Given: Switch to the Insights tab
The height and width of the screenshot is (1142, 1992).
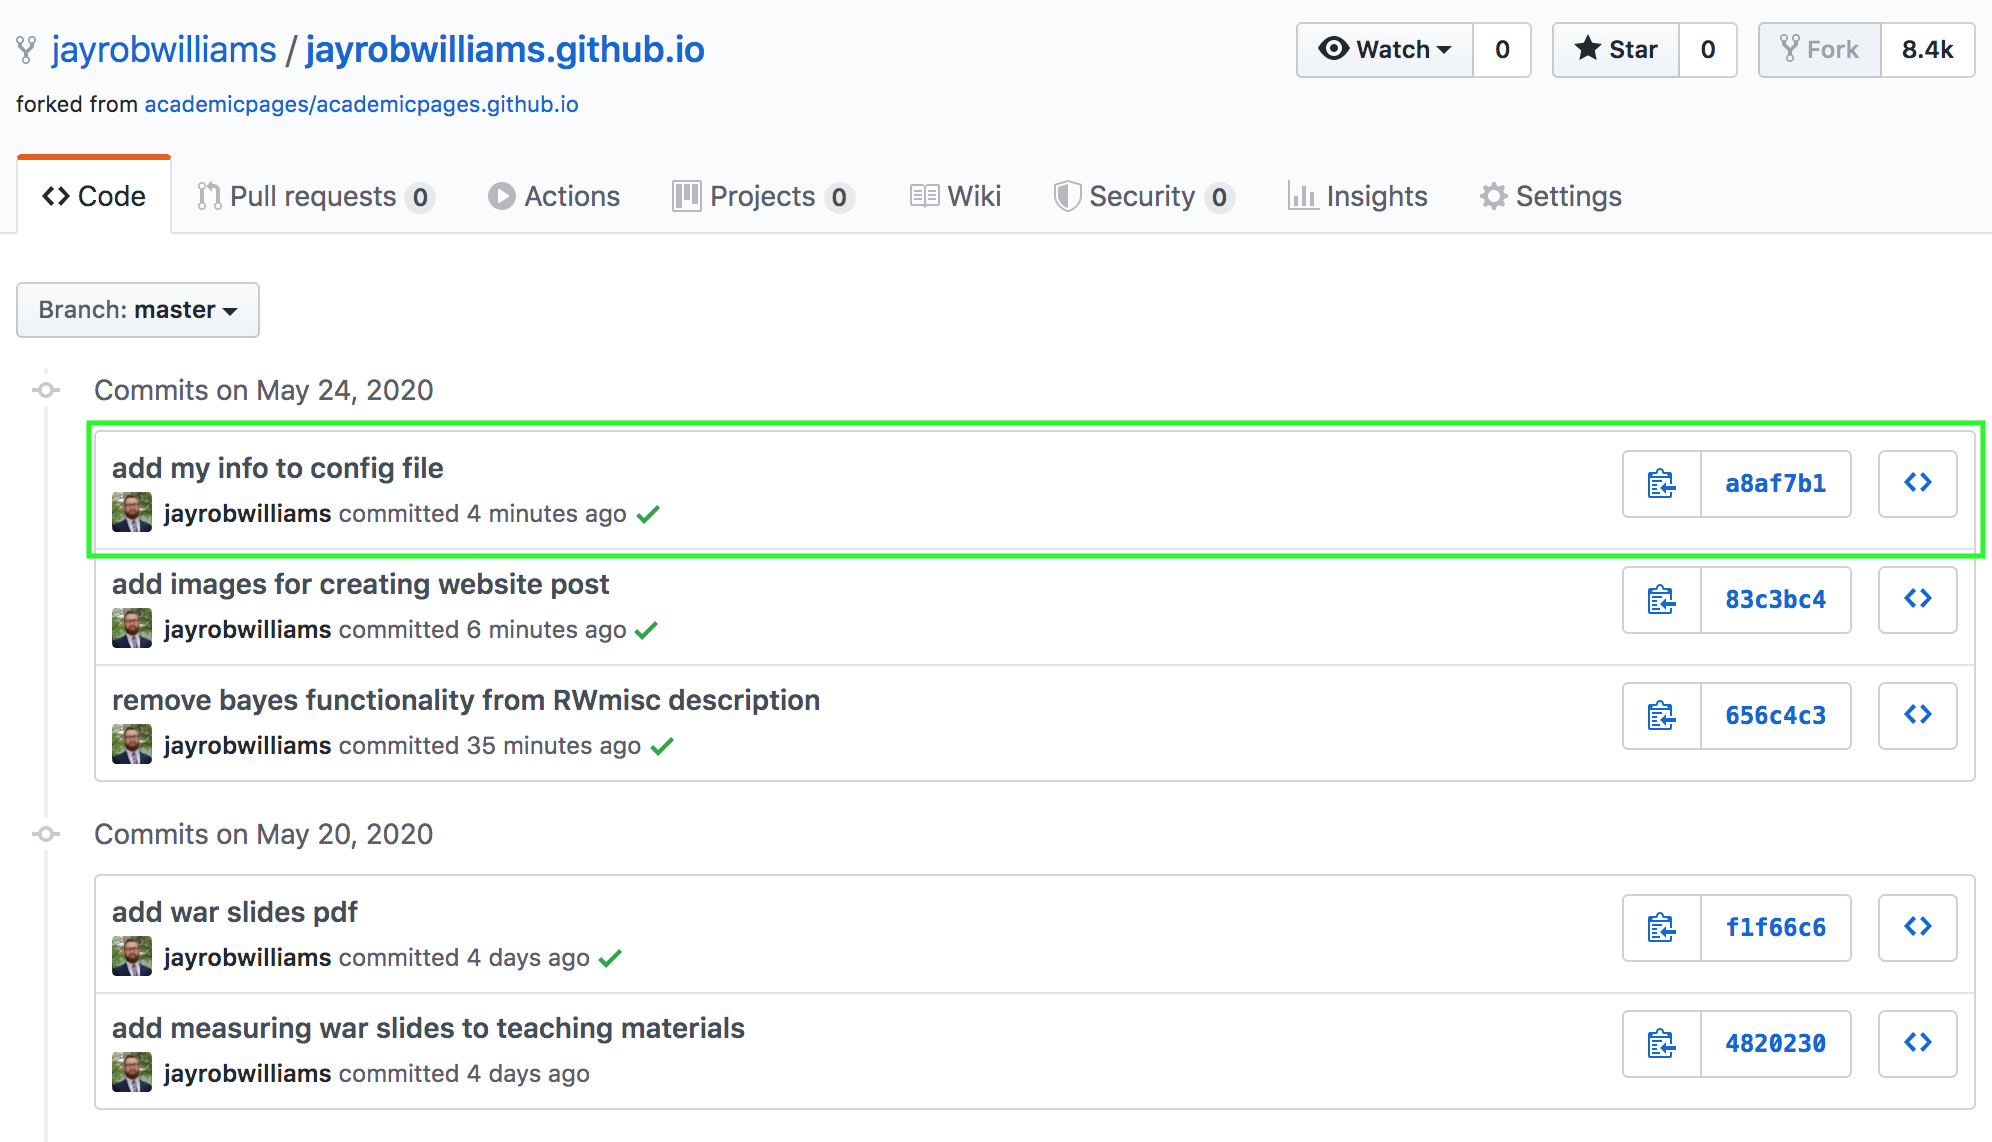Looking at the screenshot, I should coord(1357,197).
